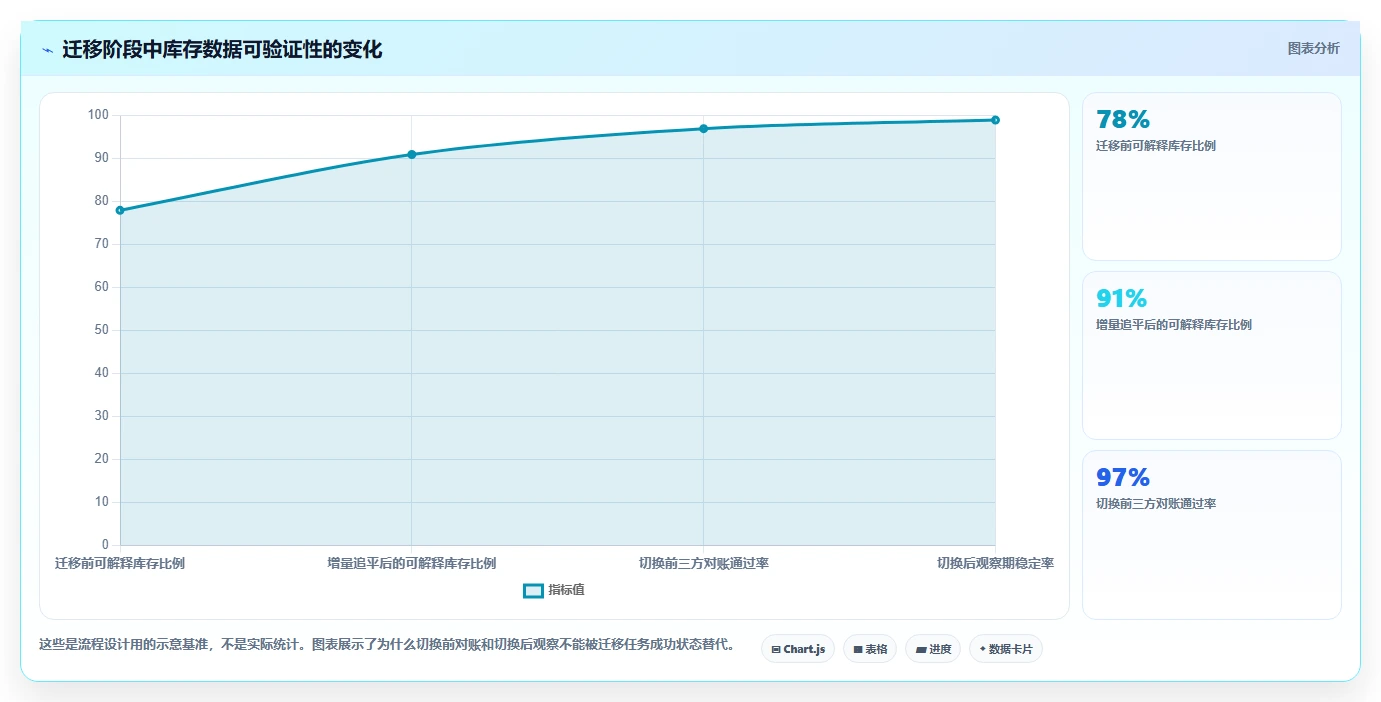Click the data point for 迁移前可解释库存比例
Image resolution: width=1381 pixels, height=702 pixels.
pyautogui.click(x=120, y=210)
